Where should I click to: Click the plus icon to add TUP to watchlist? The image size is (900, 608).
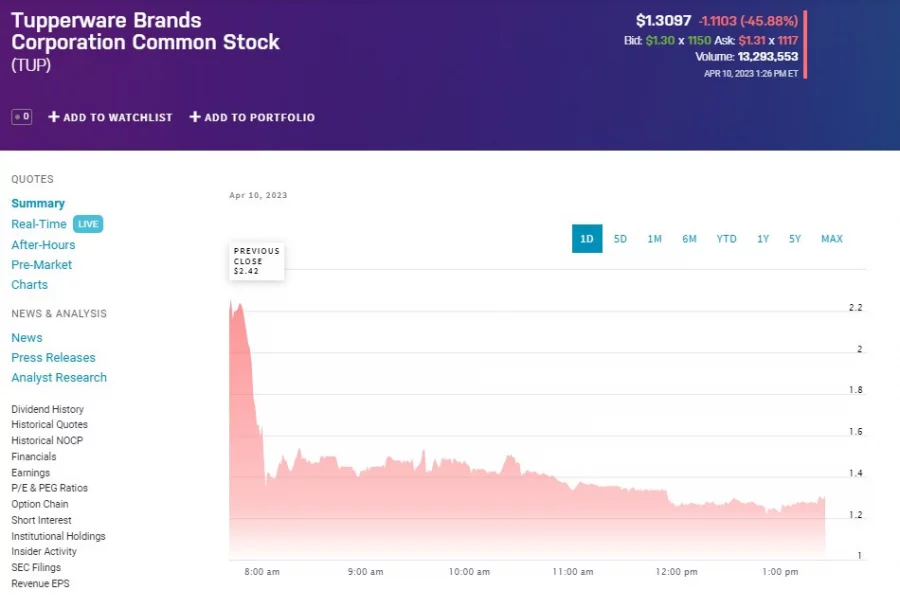point(52,117)
